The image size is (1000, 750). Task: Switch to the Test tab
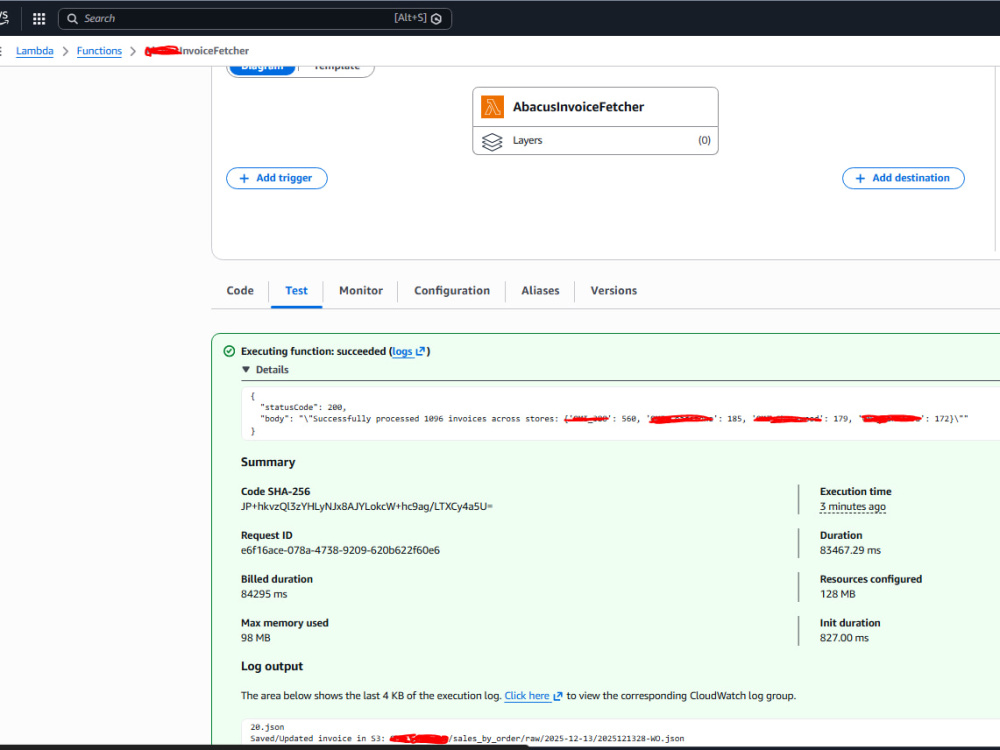(296, 291)
